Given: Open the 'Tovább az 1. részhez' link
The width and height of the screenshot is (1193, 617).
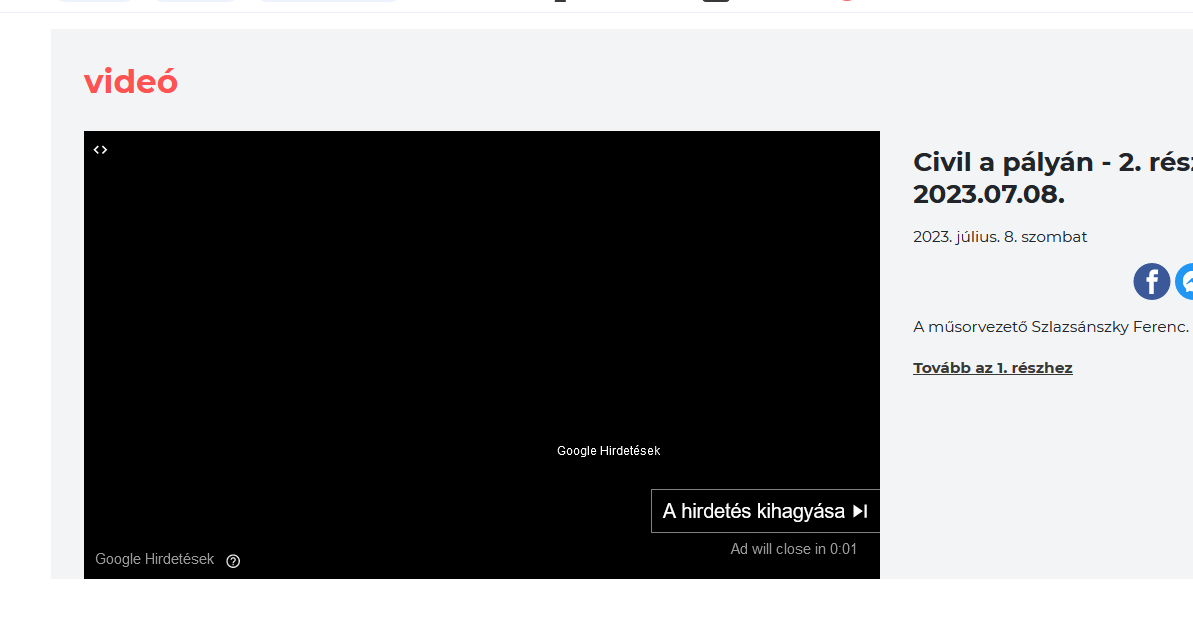Looking at the screenshot, I should 993,368.
